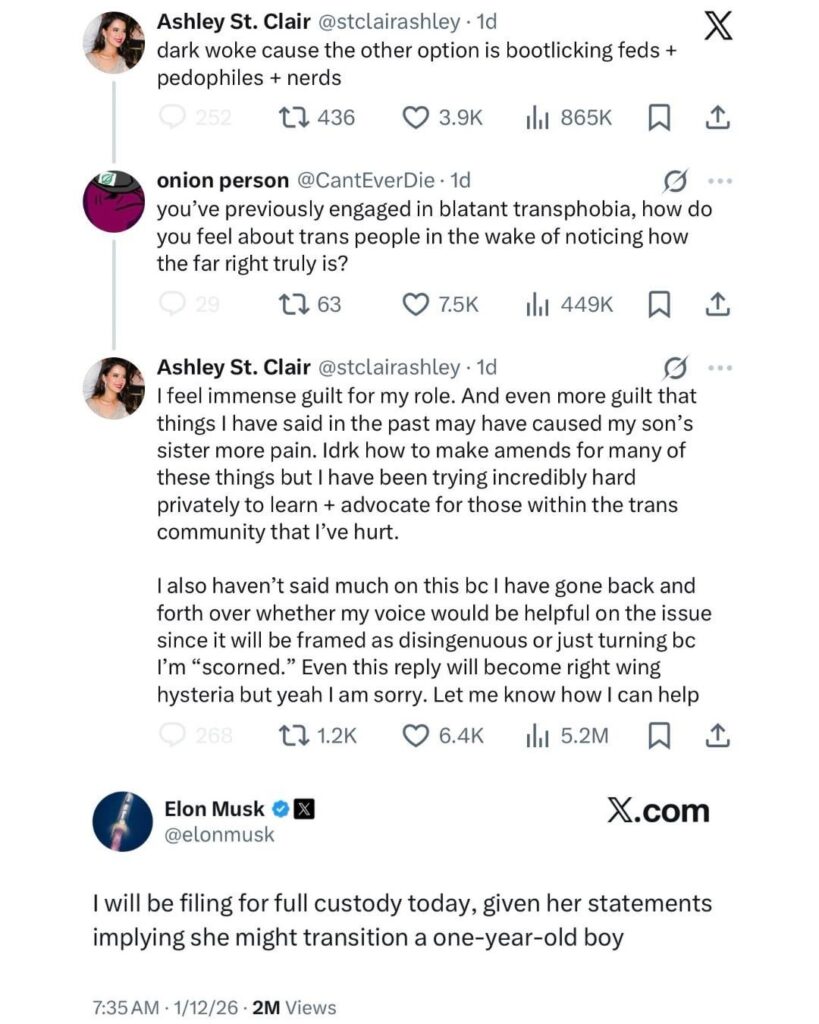
Task: Share Ashley's first tweet
Action: coord(718,117)
